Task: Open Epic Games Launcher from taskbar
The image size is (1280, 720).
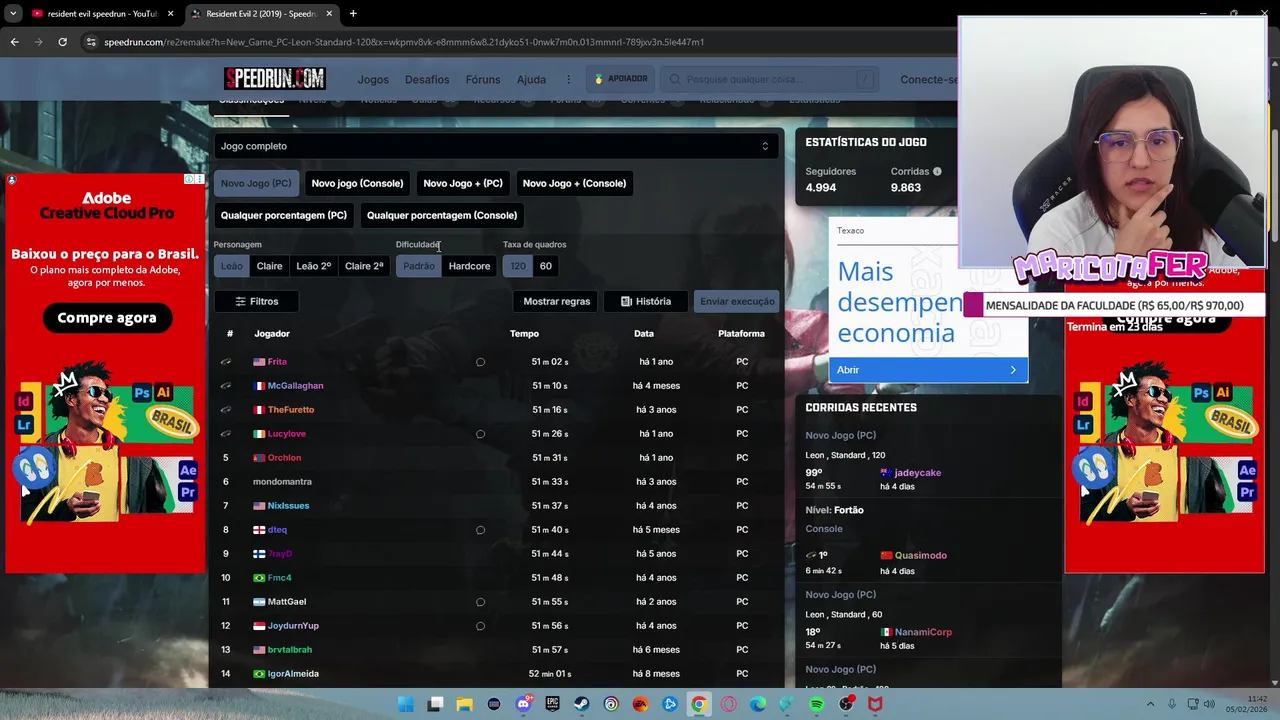Action: 552,704
